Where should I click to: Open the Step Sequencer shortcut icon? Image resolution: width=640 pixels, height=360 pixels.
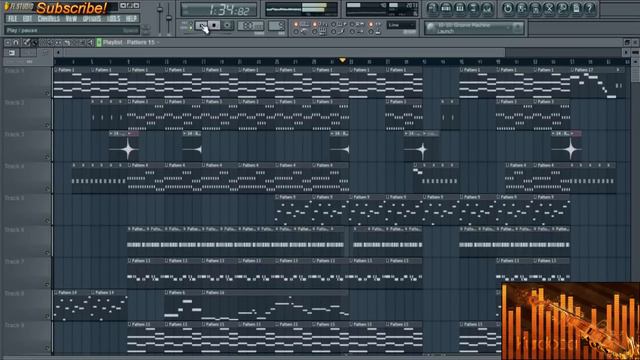446,9
